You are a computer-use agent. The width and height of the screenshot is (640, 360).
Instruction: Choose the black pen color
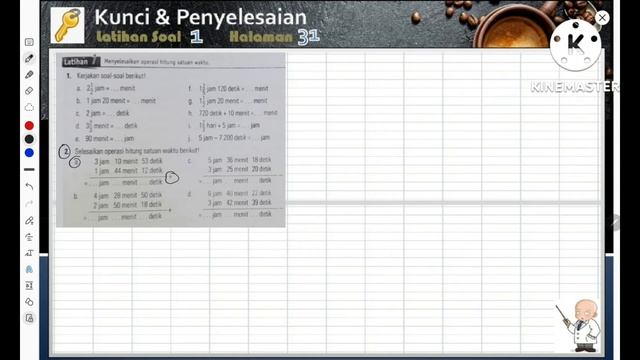(x=29, y=139)
